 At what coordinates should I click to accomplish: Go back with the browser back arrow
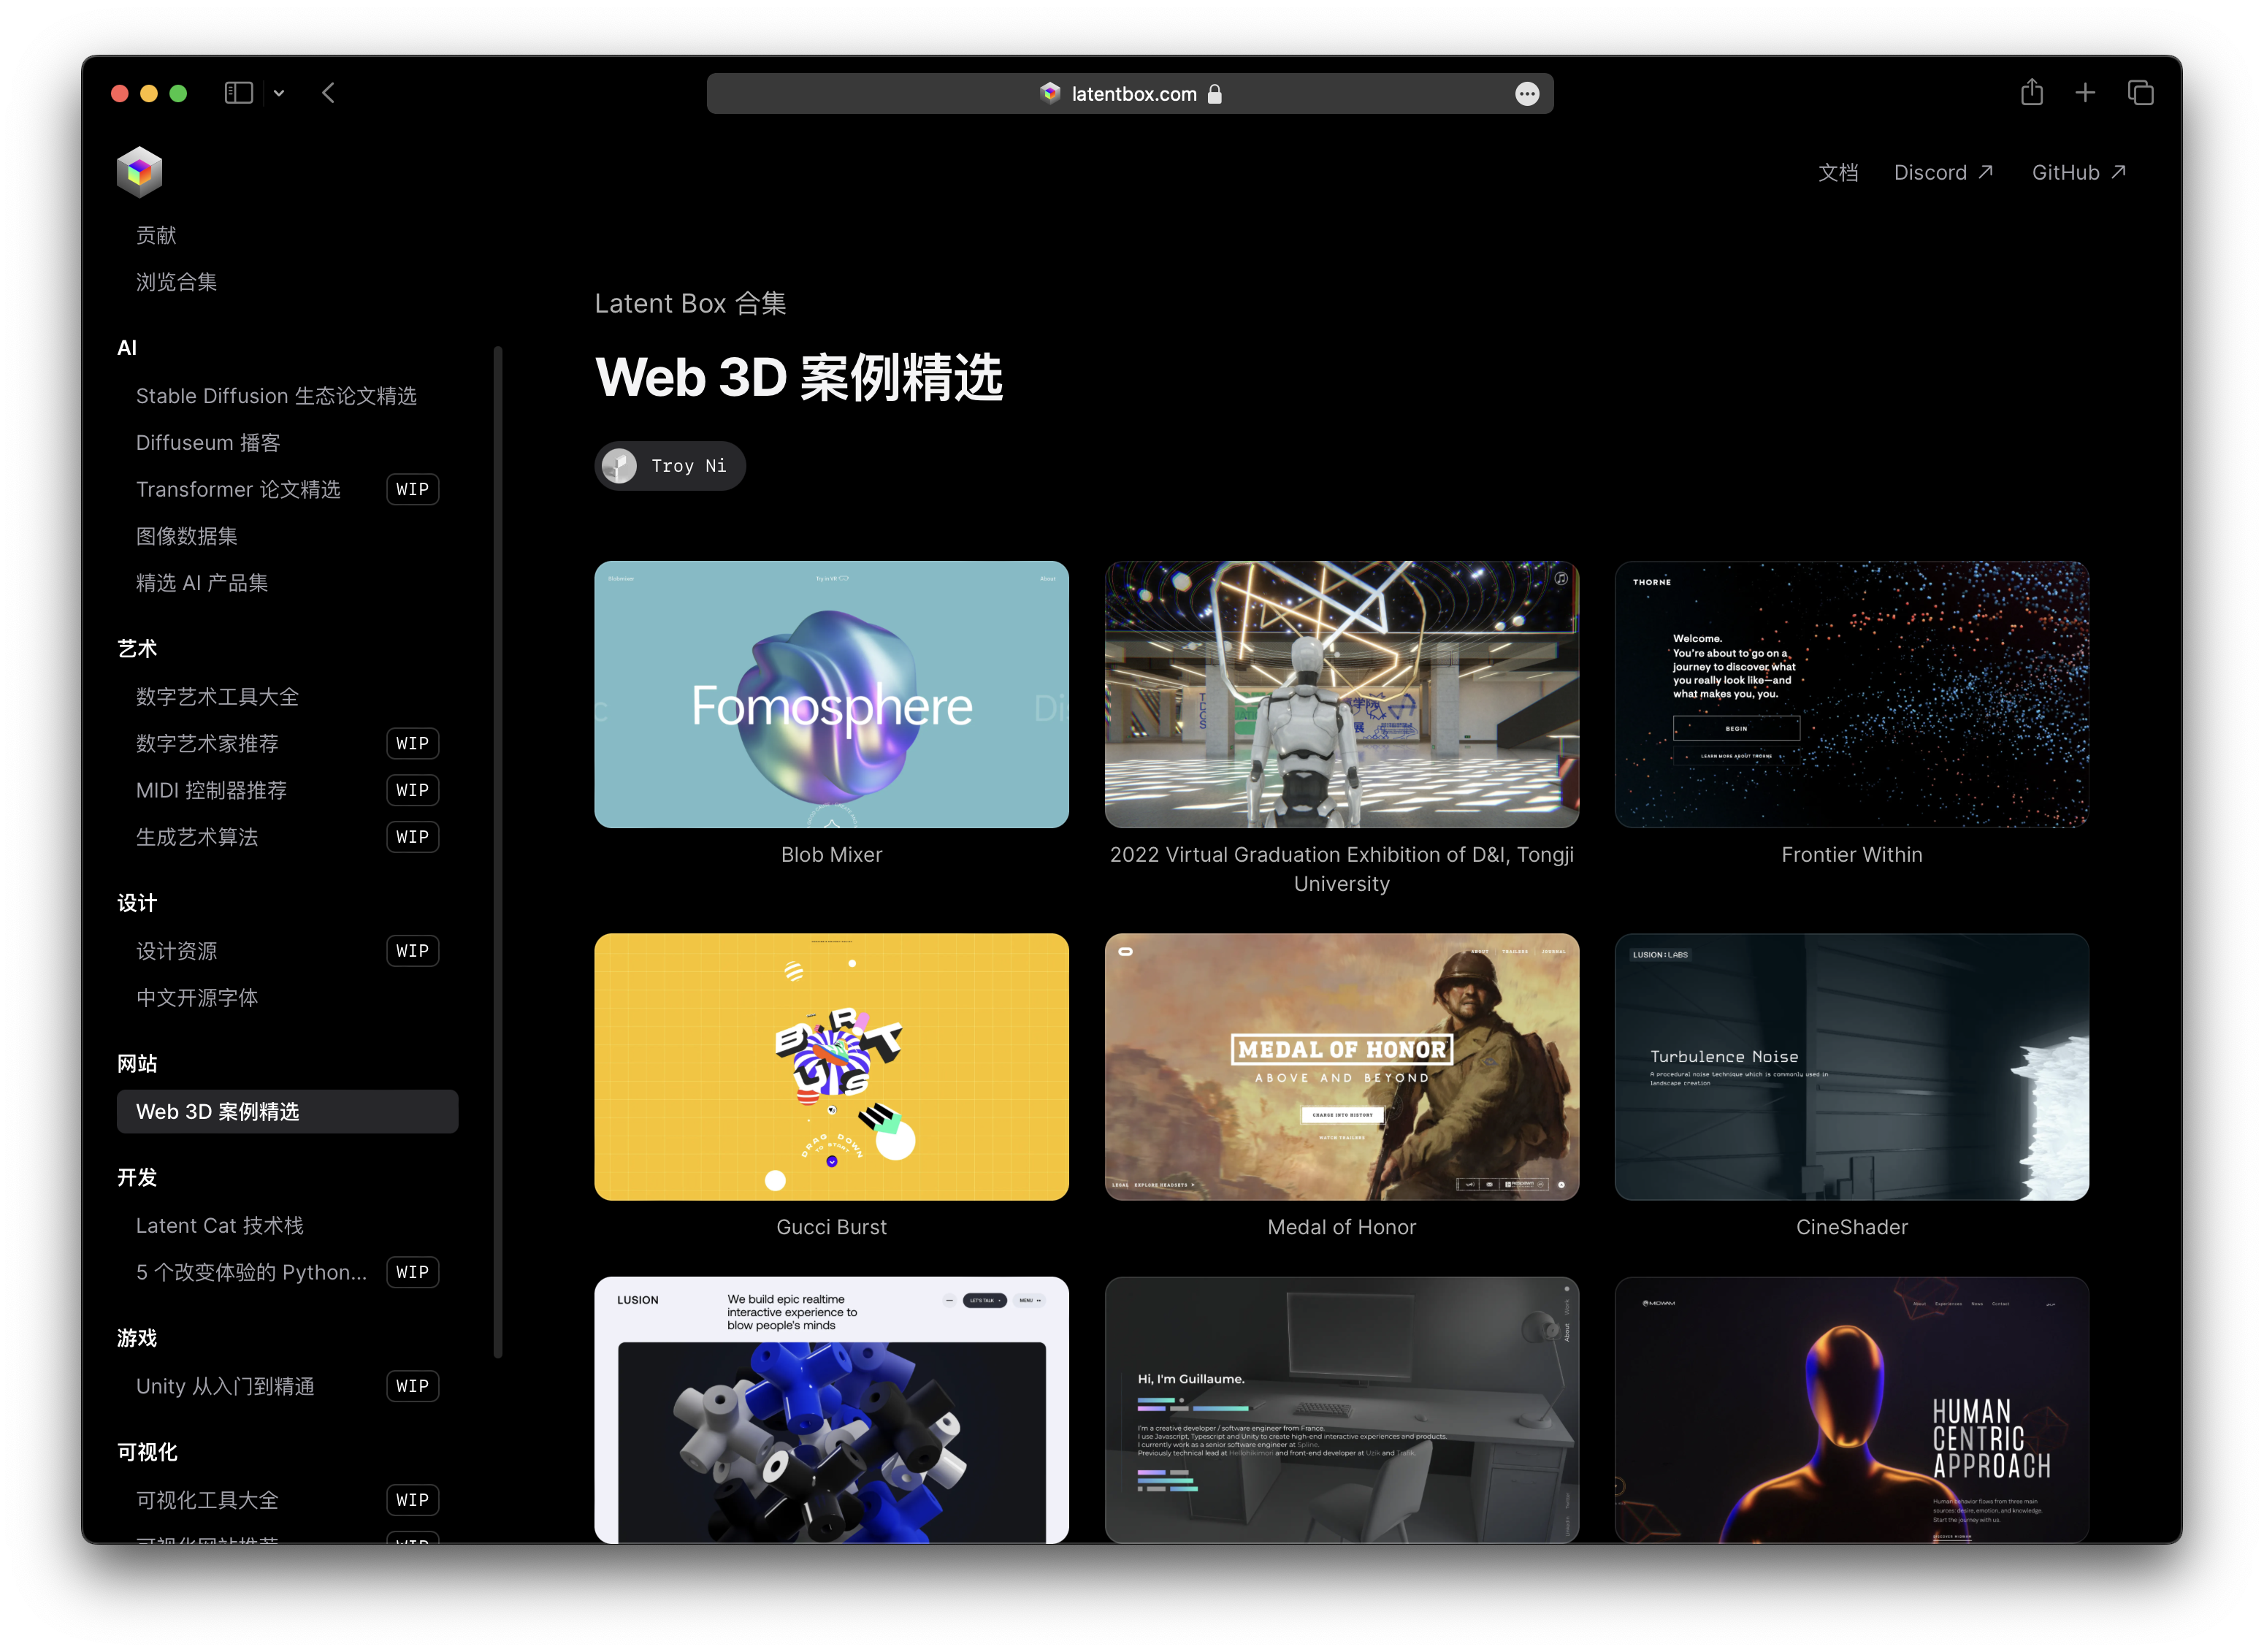tap(328, 93)
